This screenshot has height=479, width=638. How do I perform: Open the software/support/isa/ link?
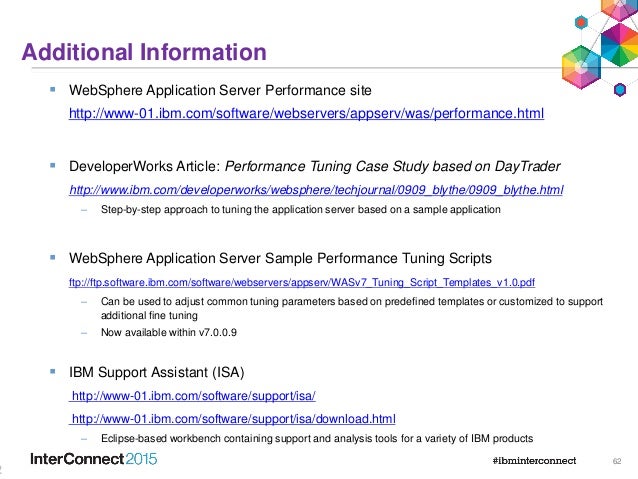pos(192,396)
